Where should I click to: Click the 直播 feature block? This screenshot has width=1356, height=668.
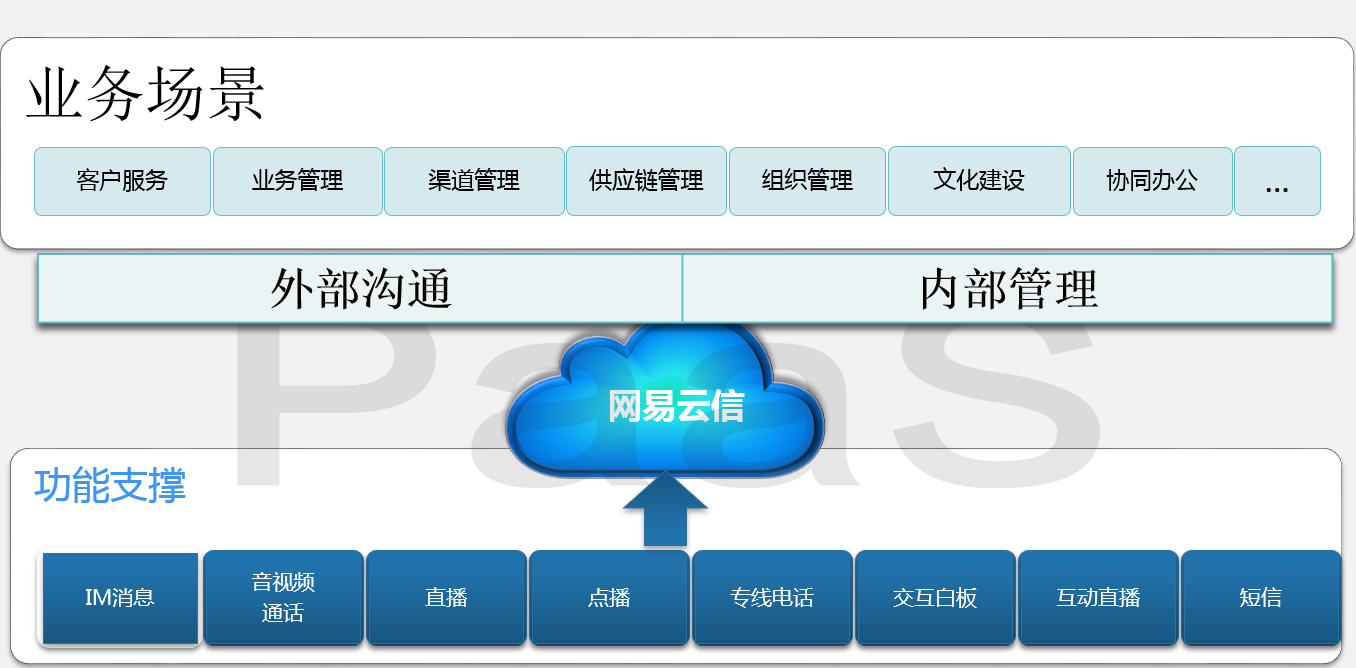(446, 598)
